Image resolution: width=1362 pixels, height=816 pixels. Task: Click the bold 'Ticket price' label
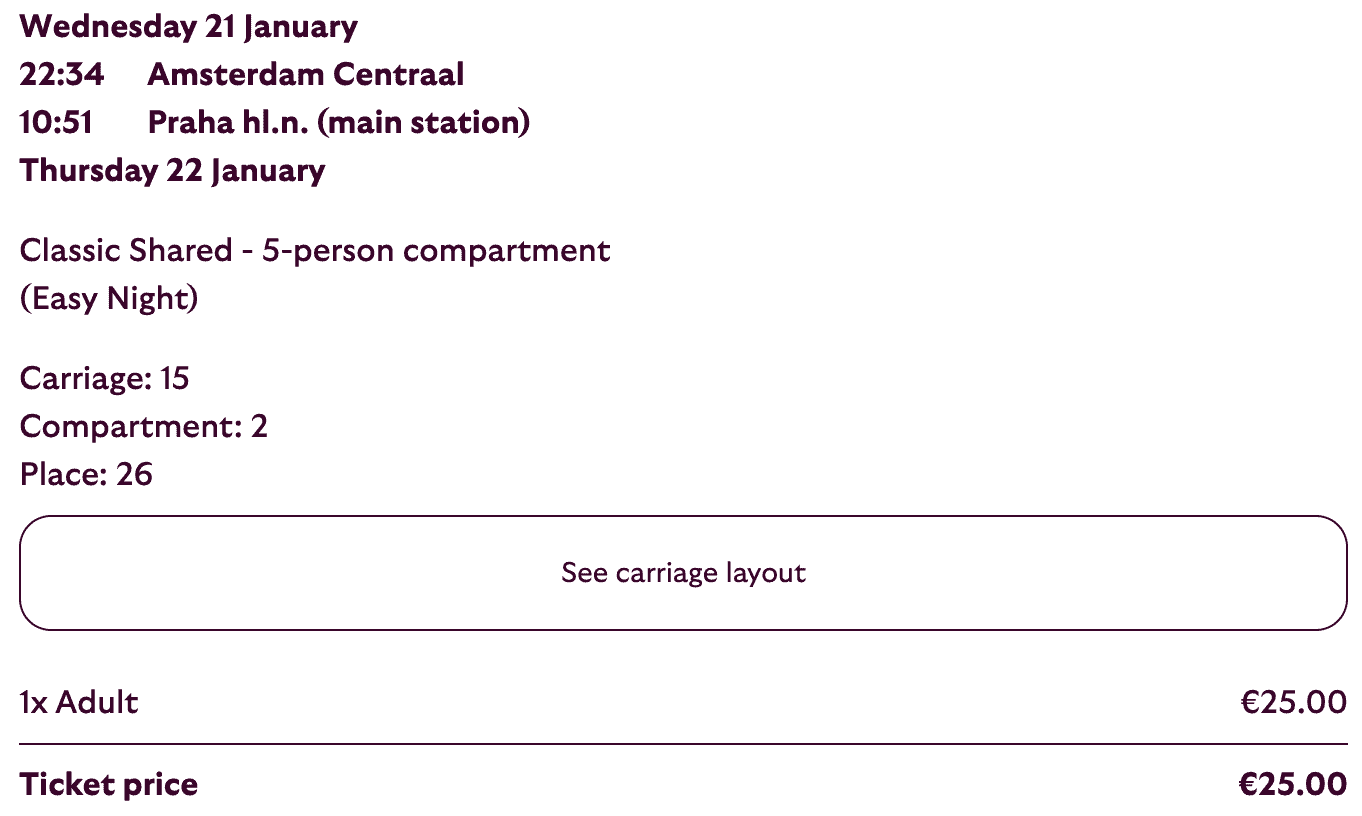[x=108, y=785]
